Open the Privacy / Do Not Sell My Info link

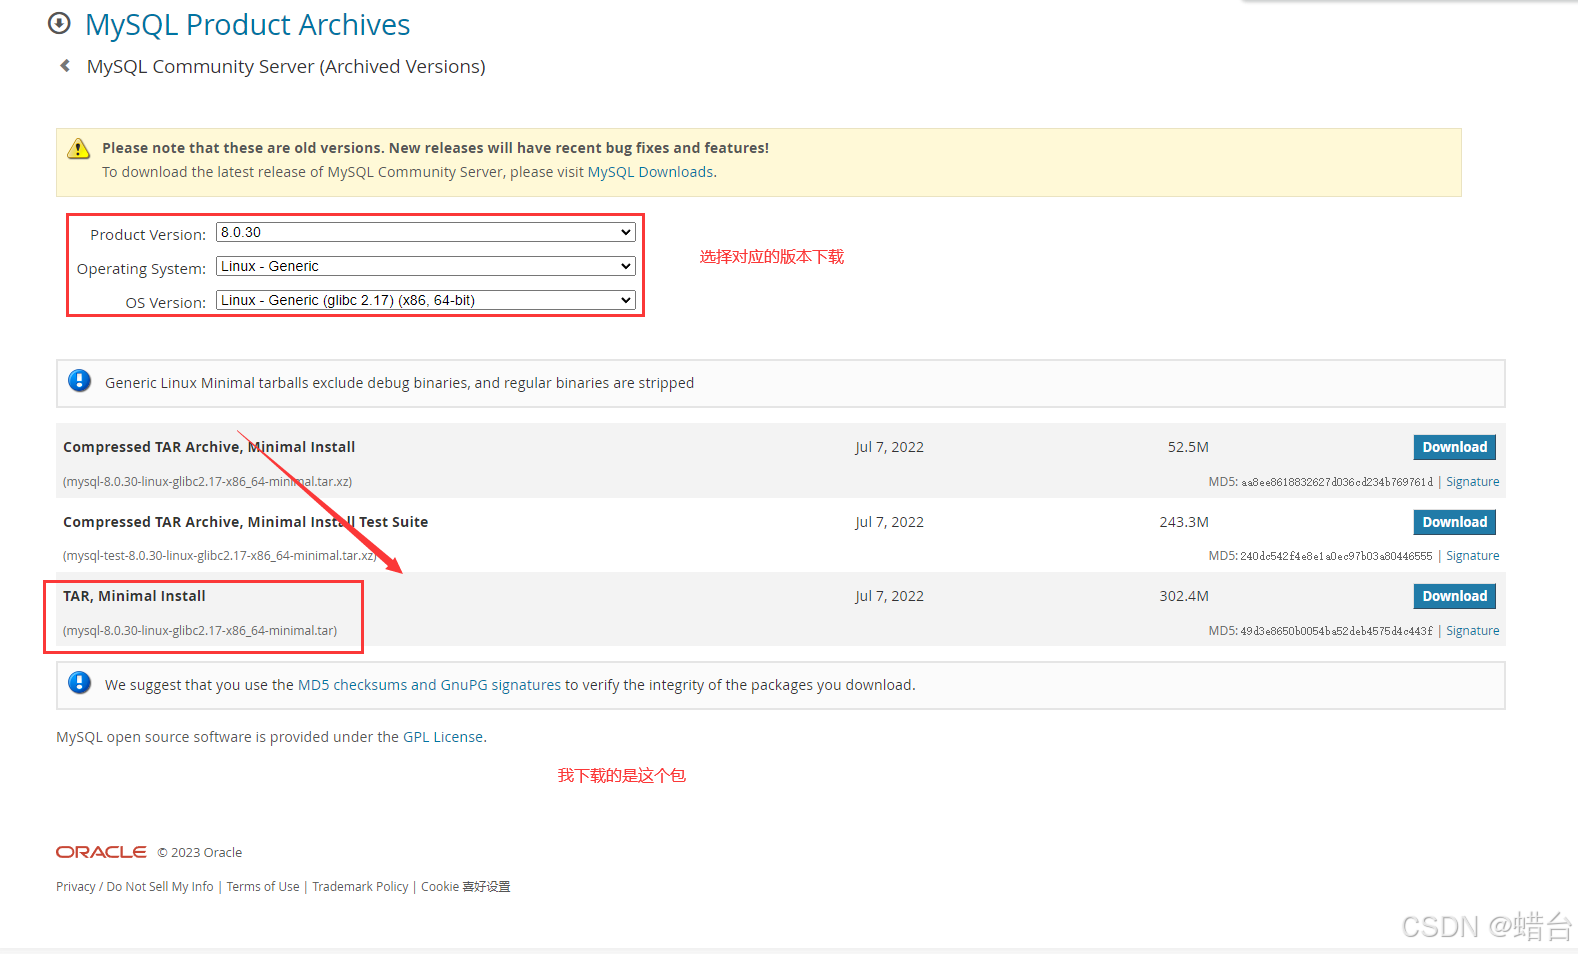135,887
